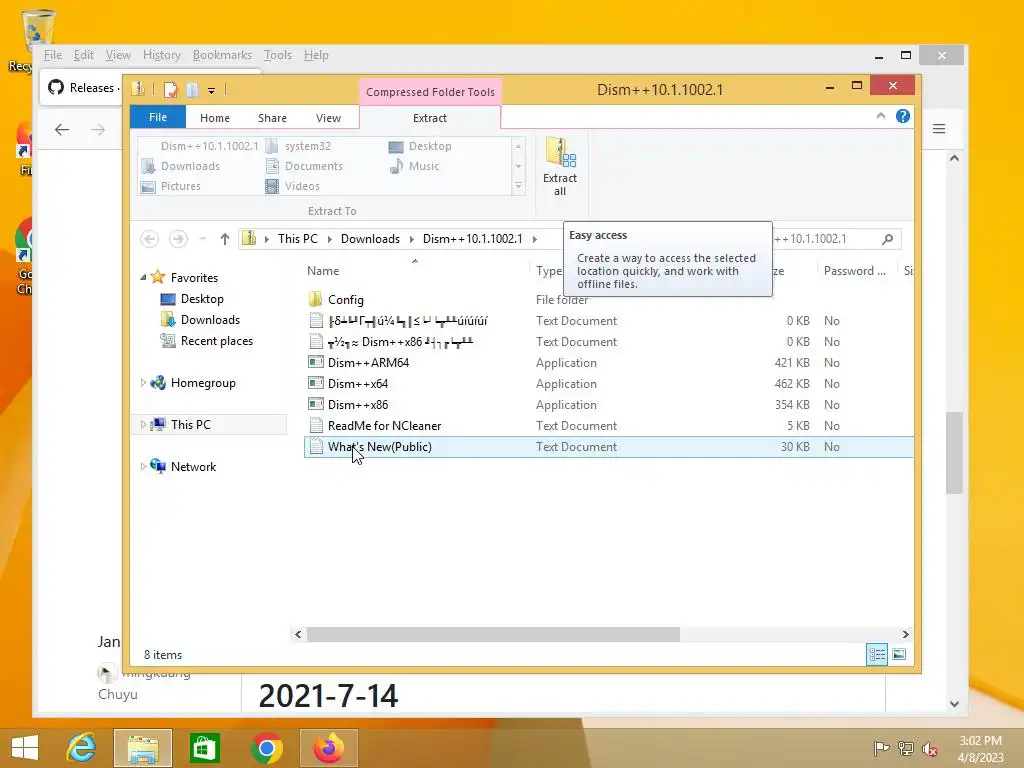Select ReadMe for NCleaner file icon
This screenshot has height=768, width=1024.
[x=316, y=425]
